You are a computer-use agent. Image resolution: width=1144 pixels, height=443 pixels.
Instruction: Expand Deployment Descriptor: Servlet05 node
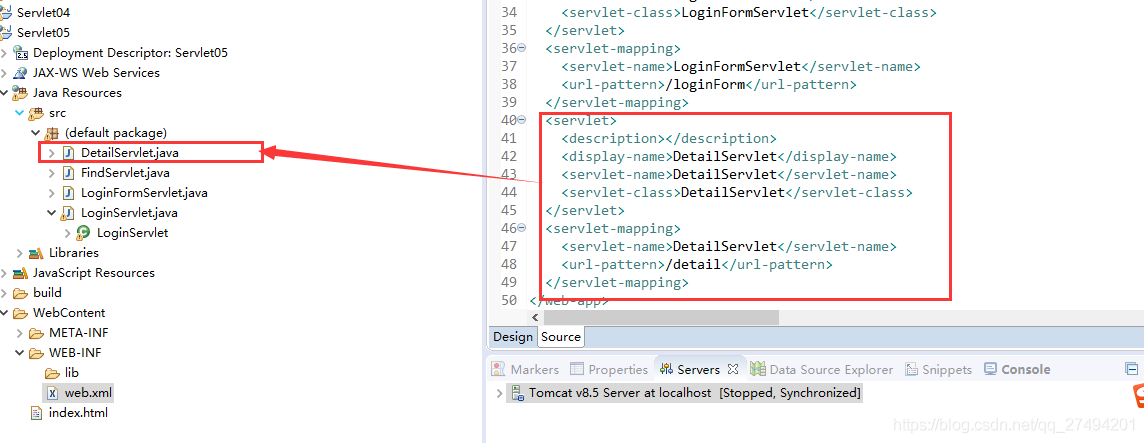point(4,53)
